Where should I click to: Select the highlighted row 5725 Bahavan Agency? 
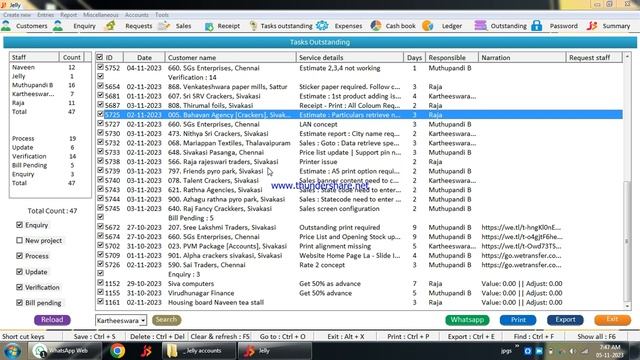coord(359,115)
